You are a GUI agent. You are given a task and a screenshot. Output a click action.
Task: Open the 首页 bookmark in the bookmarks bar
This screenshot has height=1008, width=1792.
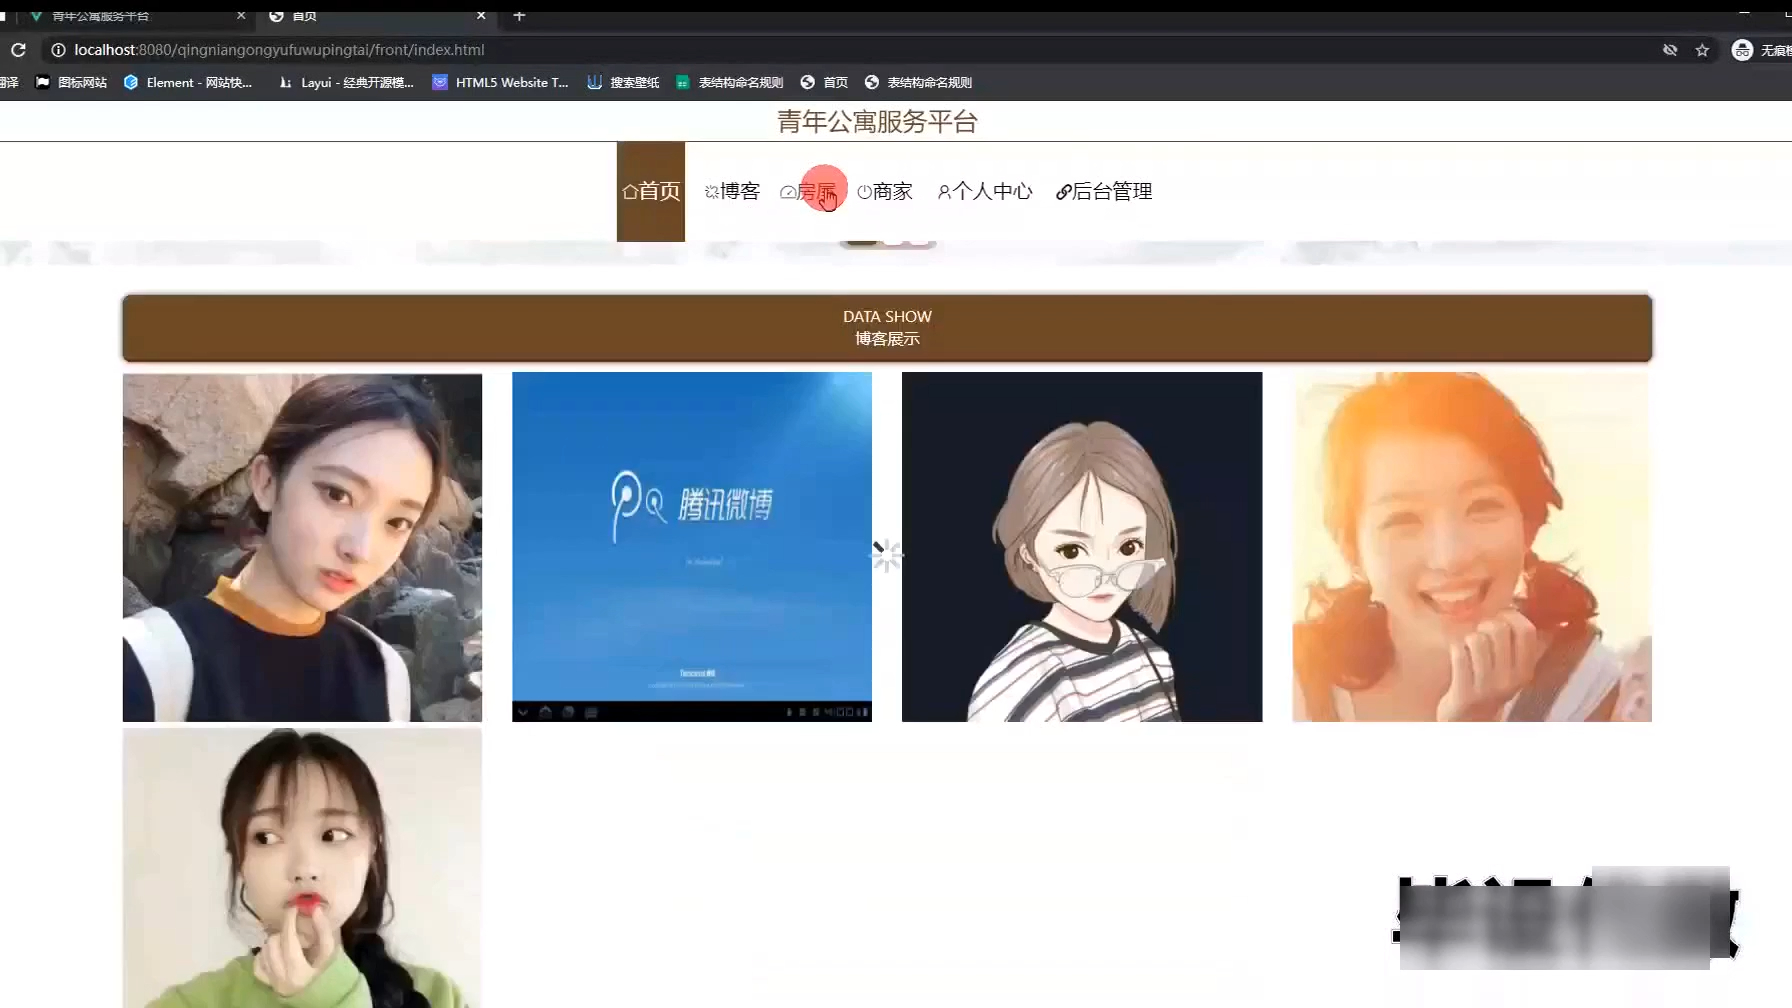click(x=824, y=82)
